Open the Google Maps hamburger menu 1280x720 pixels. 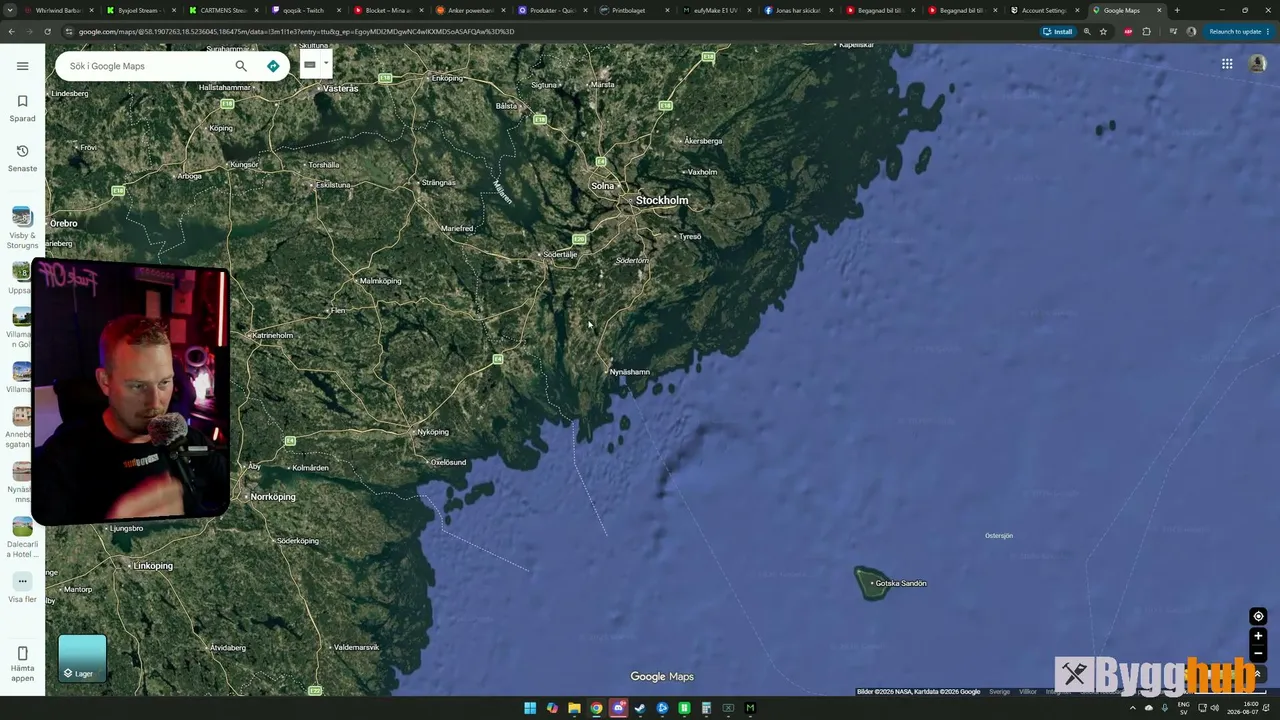[x=22, y=66]
